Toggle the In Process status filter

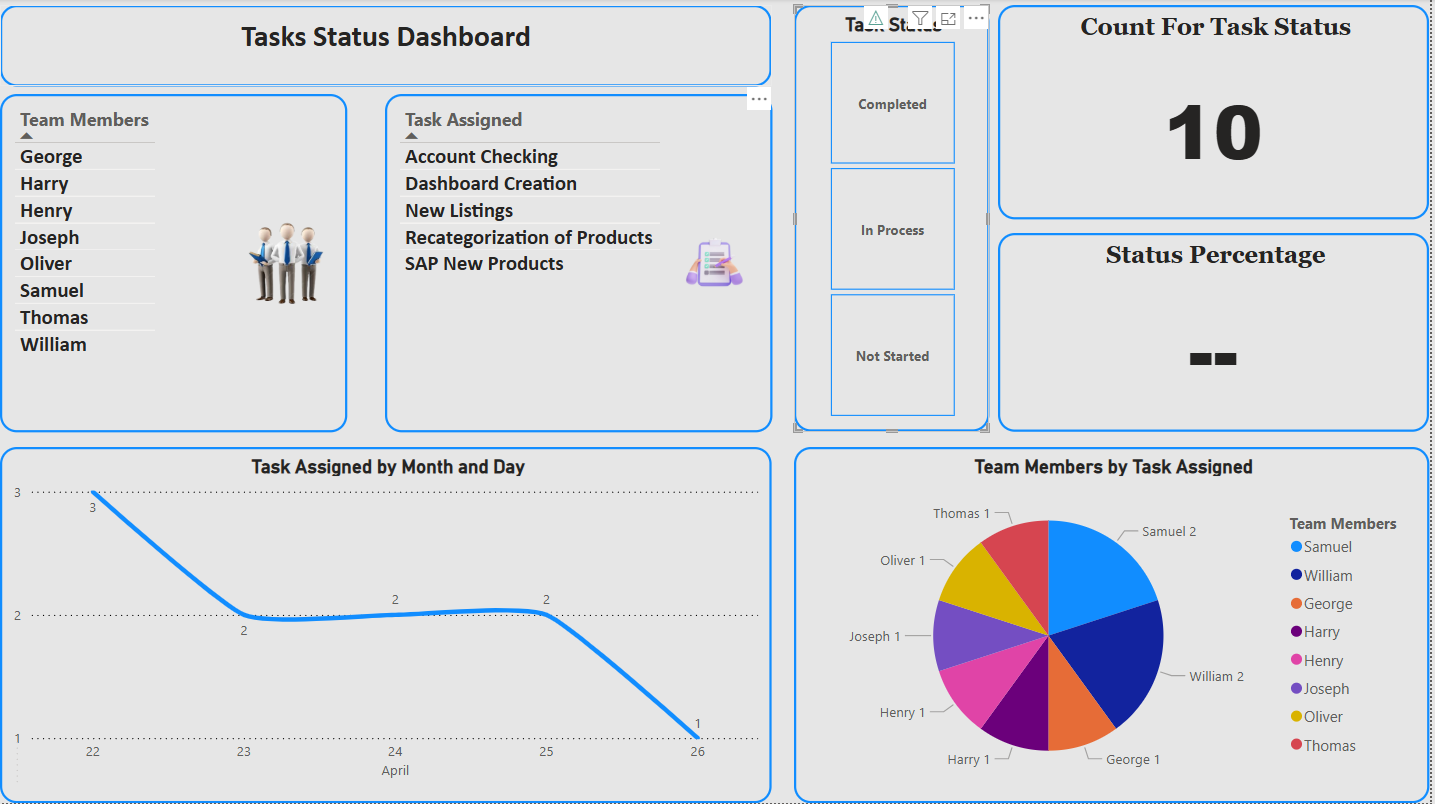pos(892,229)
